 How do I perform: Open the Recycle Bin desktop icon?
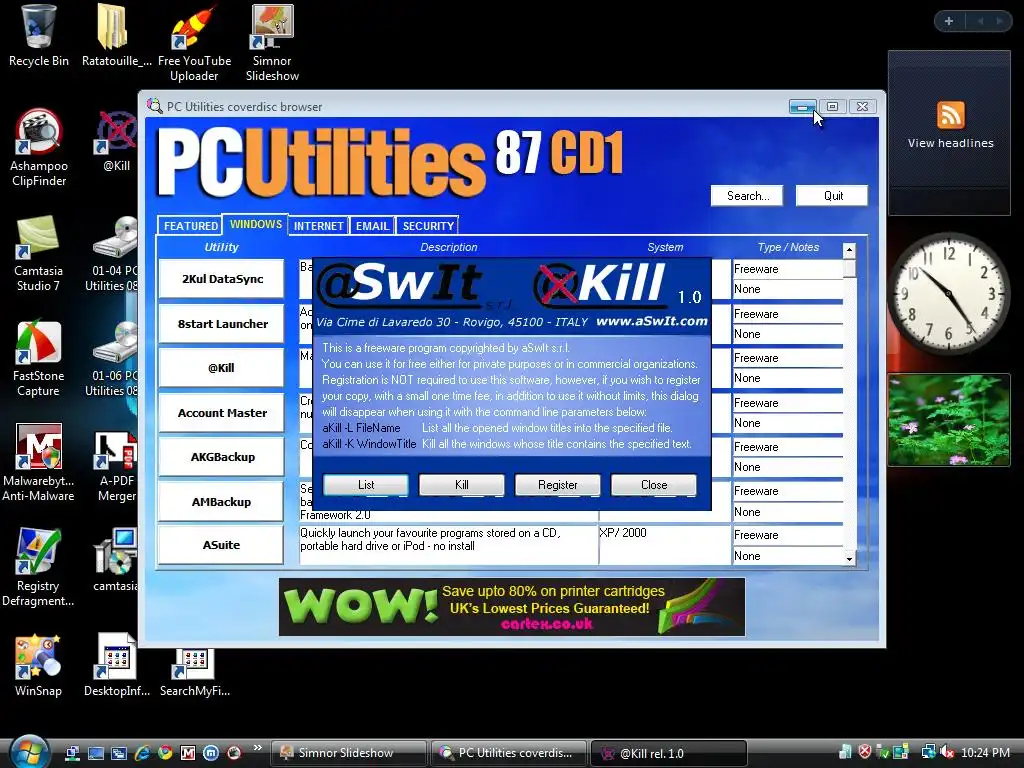tap(39, 36)
